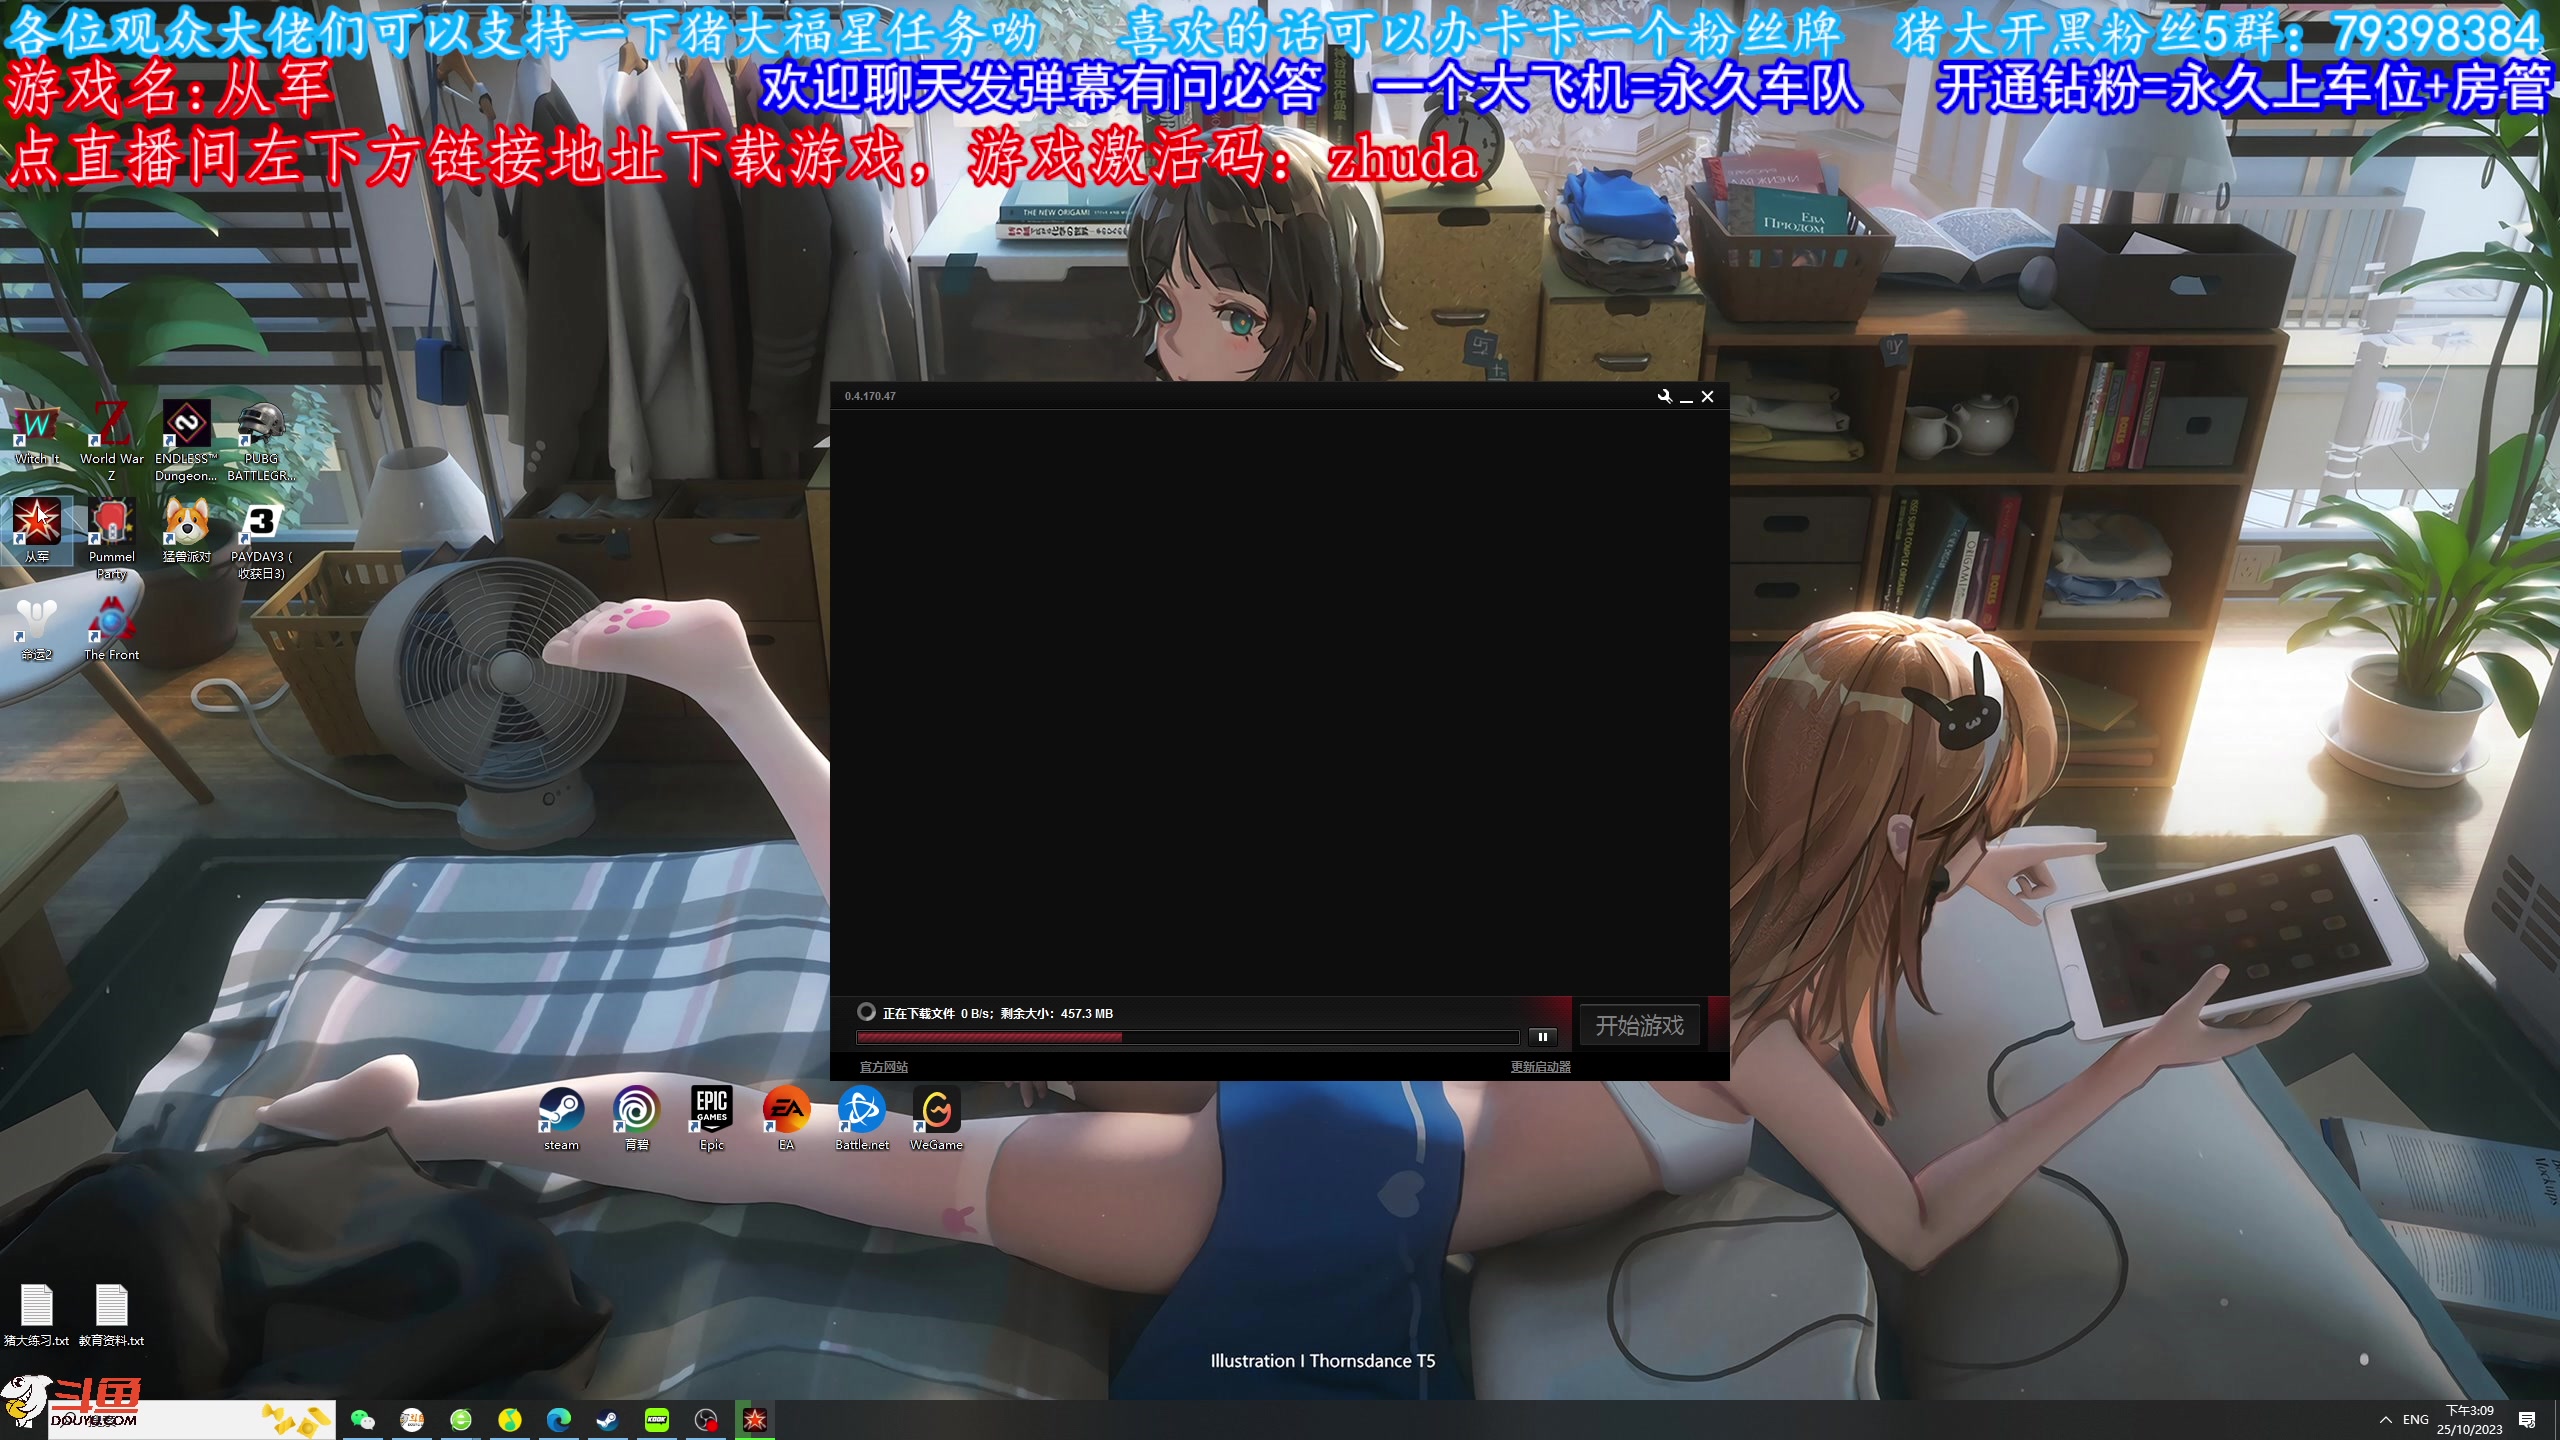
Task: Select the EA desktop shortcut
Action: [x=786, y=1119]
